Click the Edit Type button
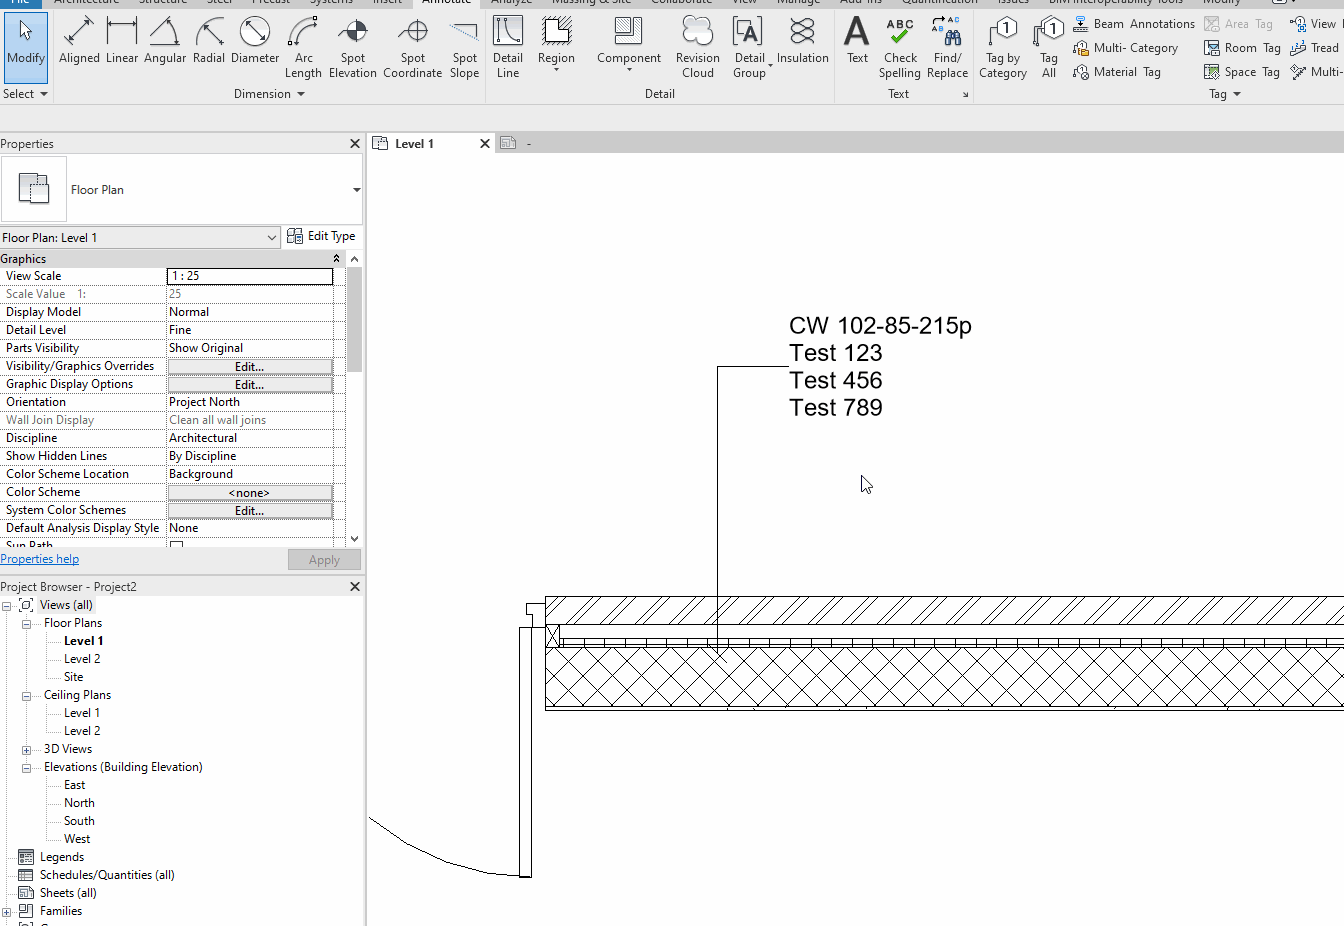 [x=322, y=235]
